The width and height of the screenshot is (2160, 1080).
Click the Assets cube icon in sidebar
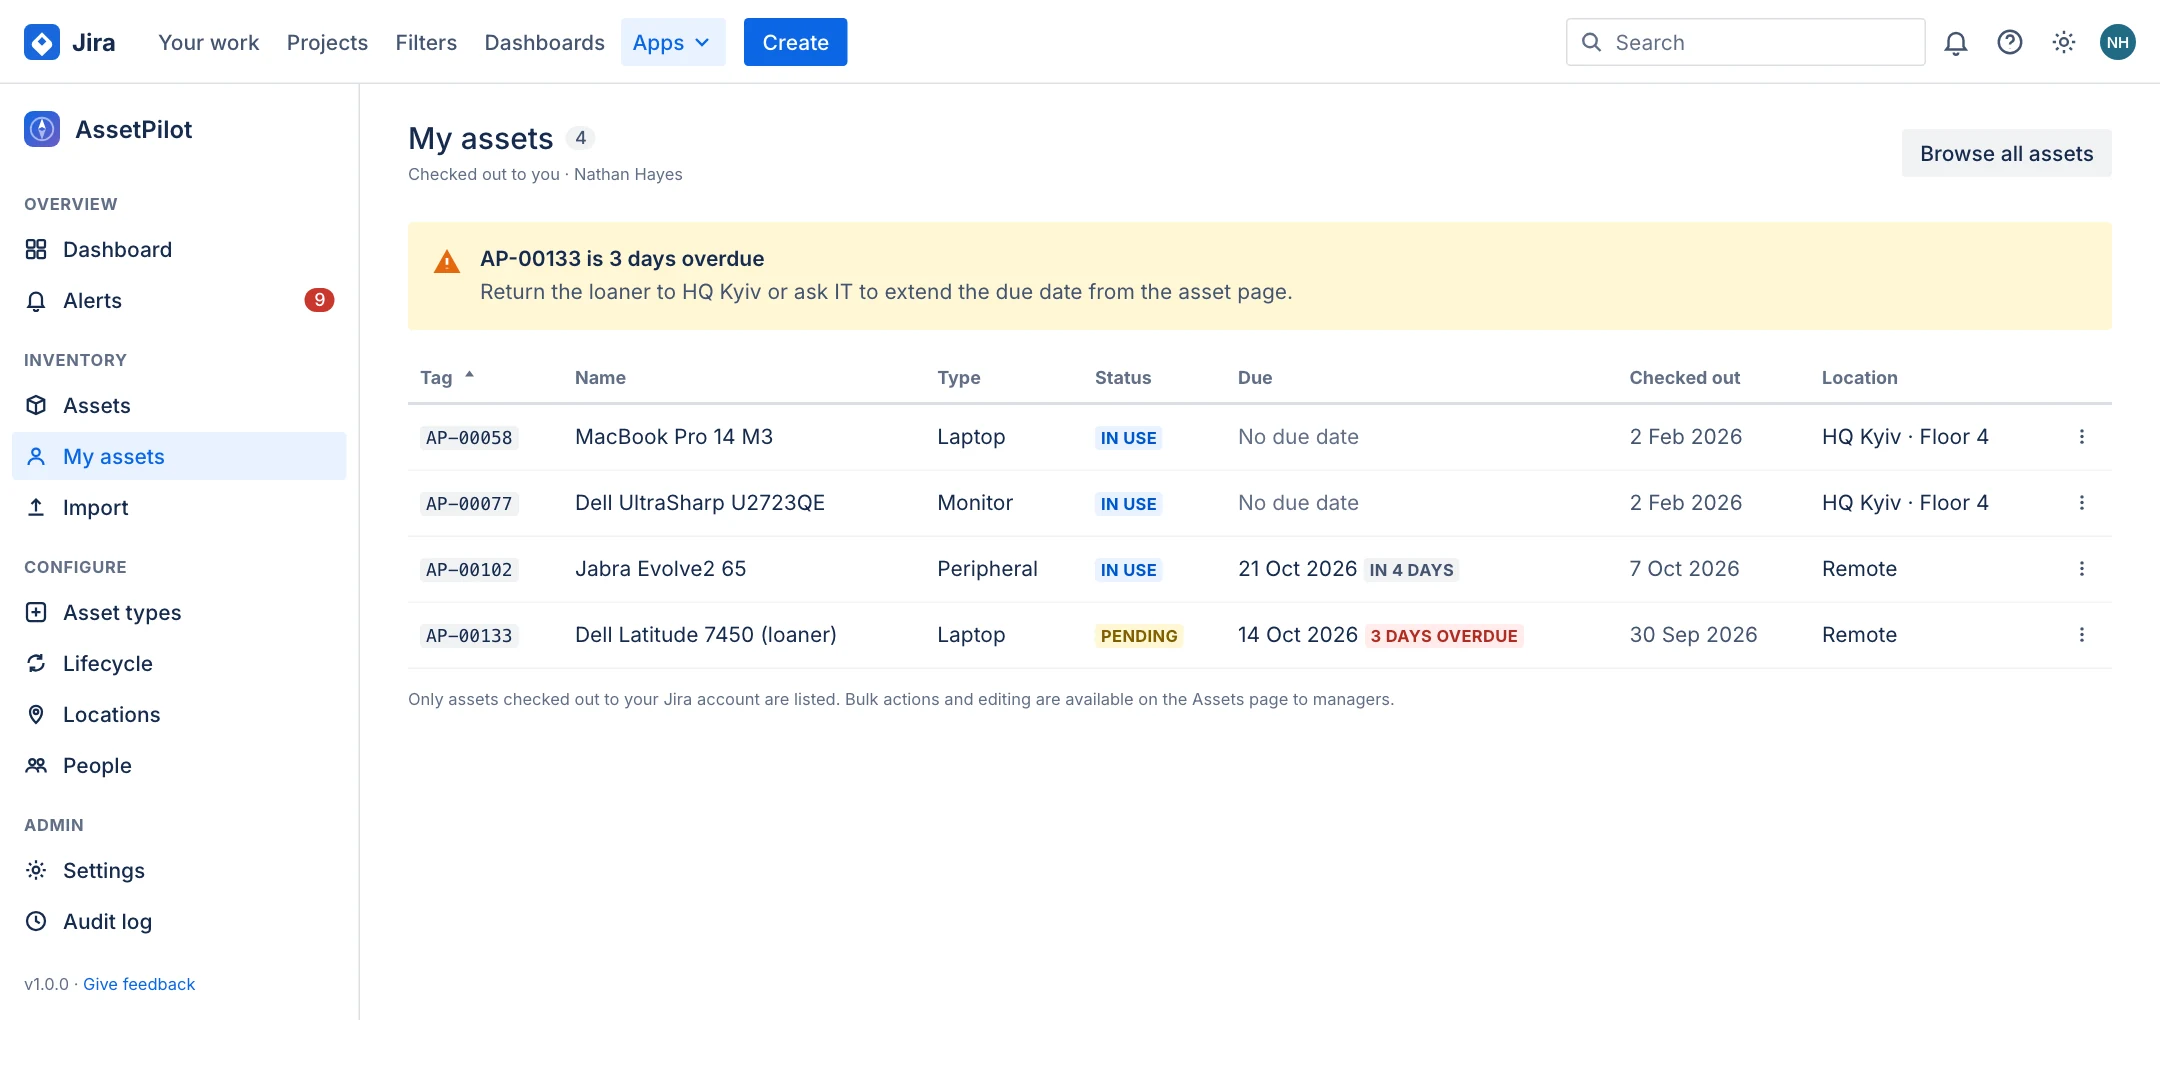pos(36,405)
